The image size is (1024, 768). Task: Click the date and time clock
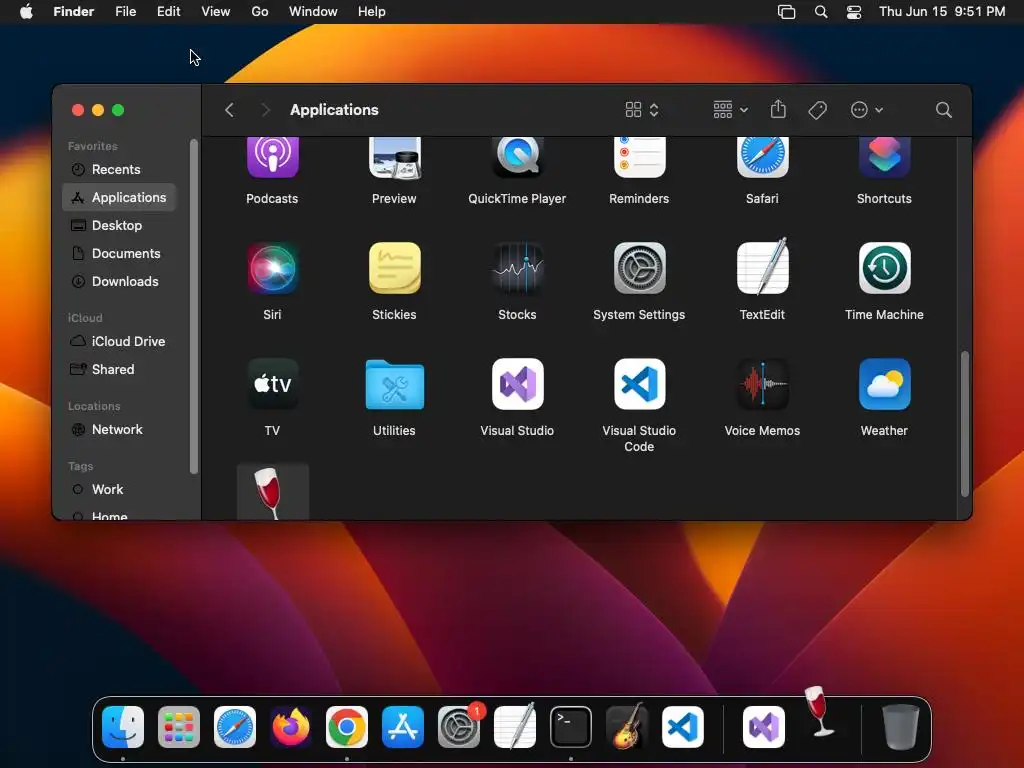(942, 12)
